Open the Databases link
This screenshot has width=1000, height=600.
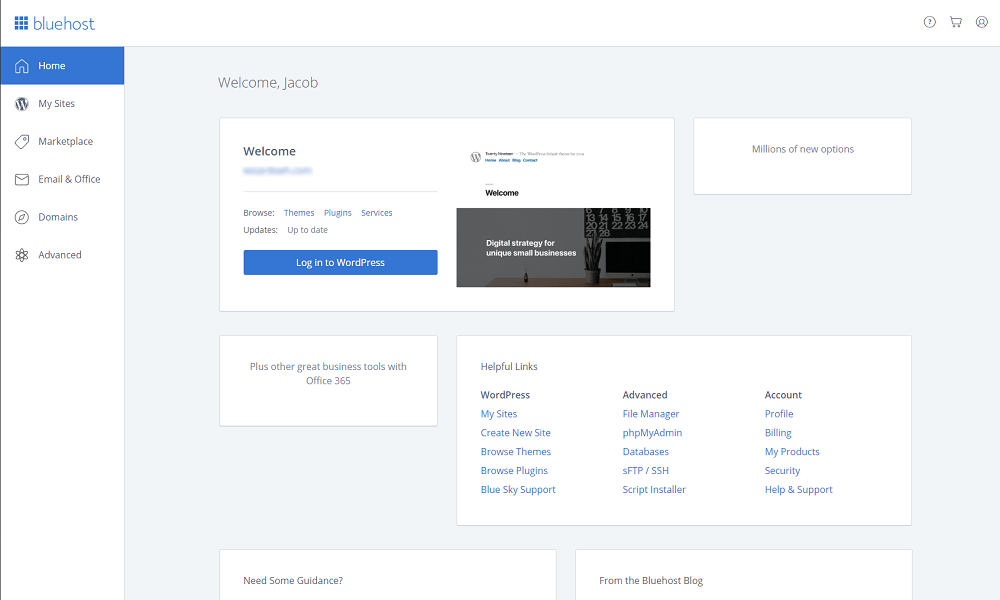(645, 451)
